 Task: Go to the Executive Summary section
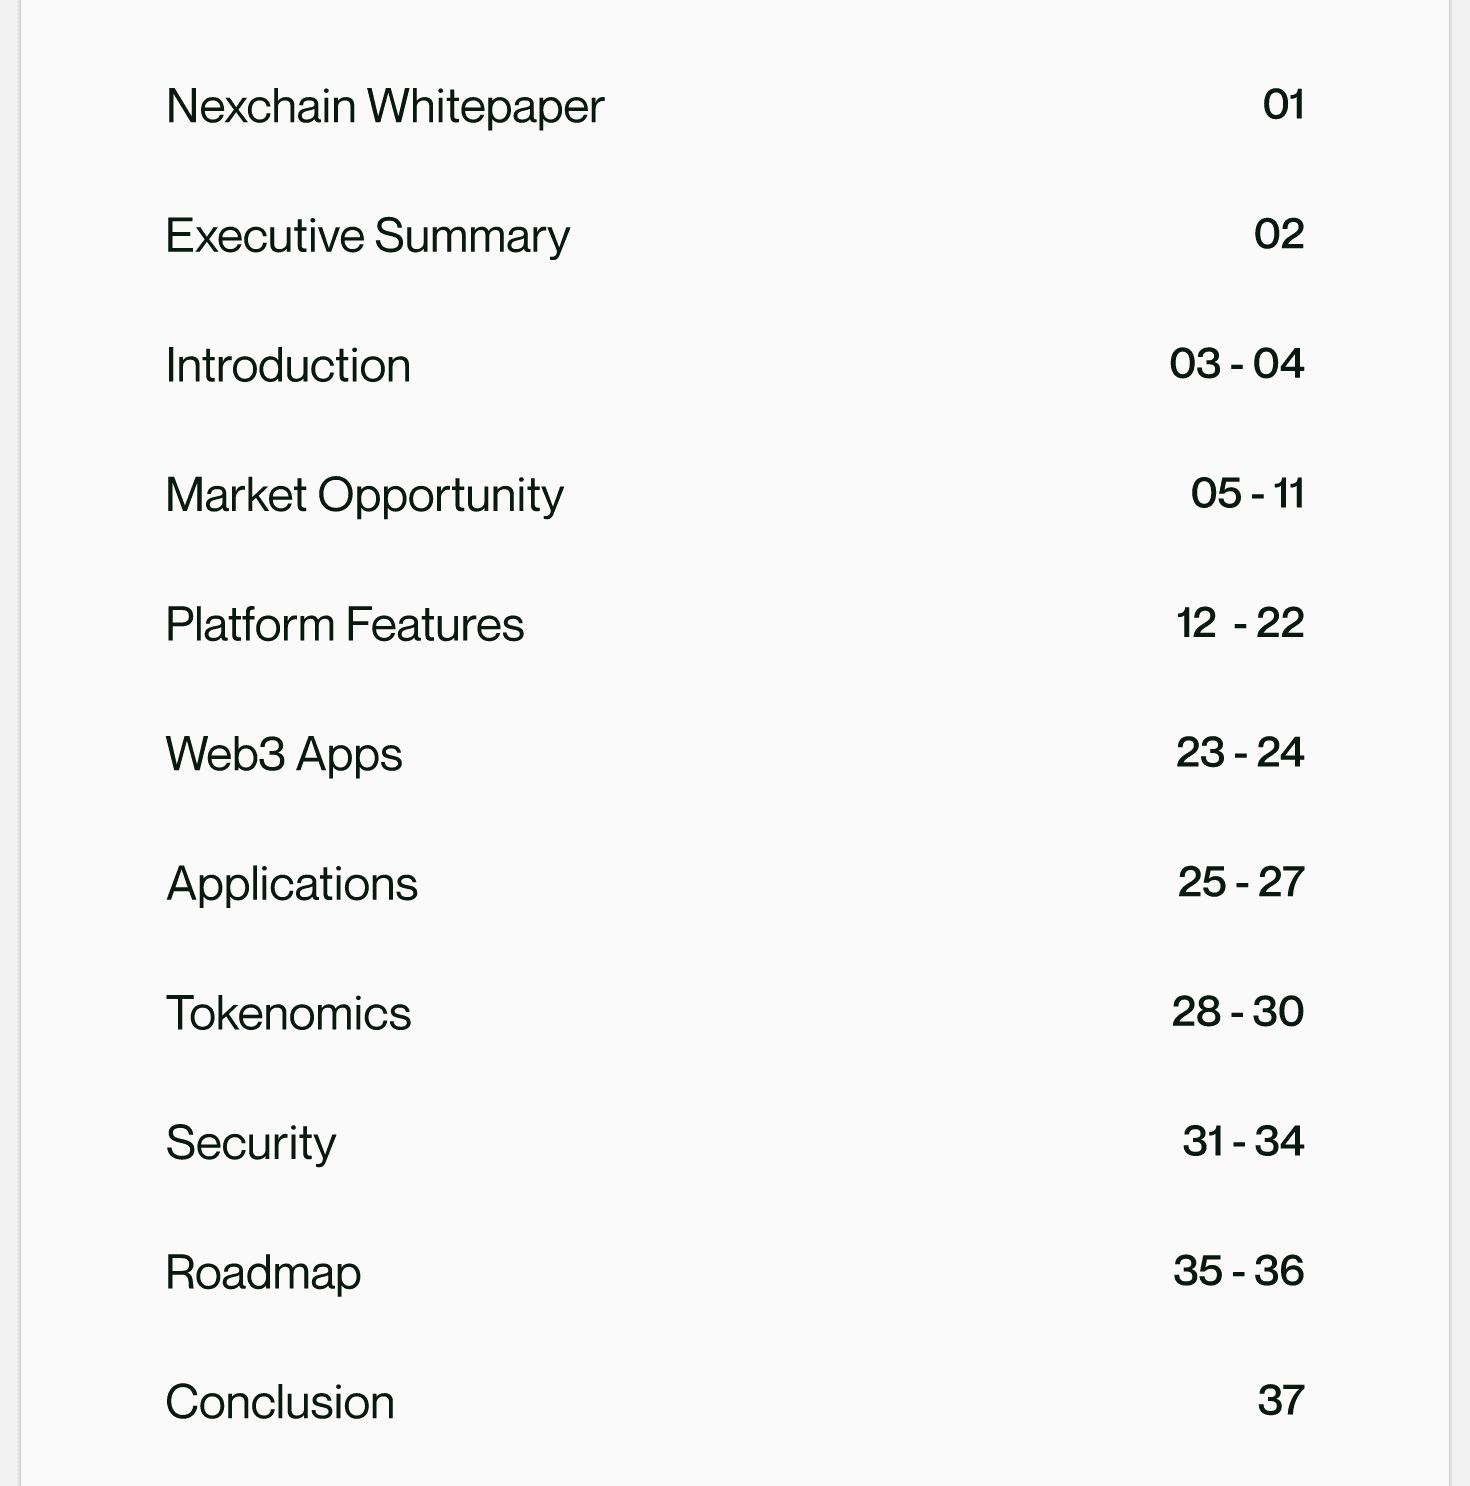pyautogui.click(x=367, y=237)
